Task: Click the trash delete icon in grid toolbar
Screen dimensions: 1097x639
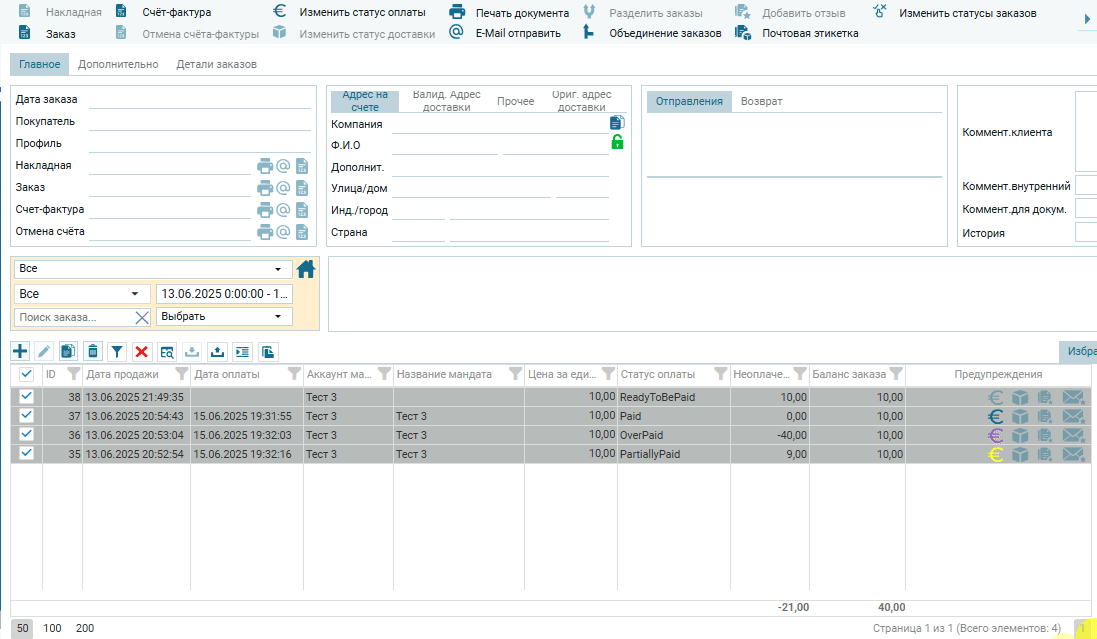Action: pos(93,351)
